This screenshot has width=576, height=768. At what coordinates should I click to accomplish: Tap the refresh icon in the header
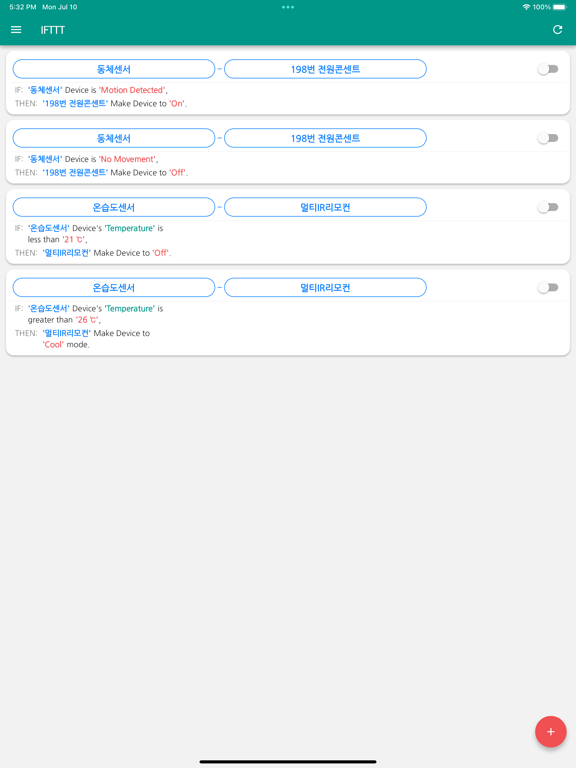coord(557,30)
